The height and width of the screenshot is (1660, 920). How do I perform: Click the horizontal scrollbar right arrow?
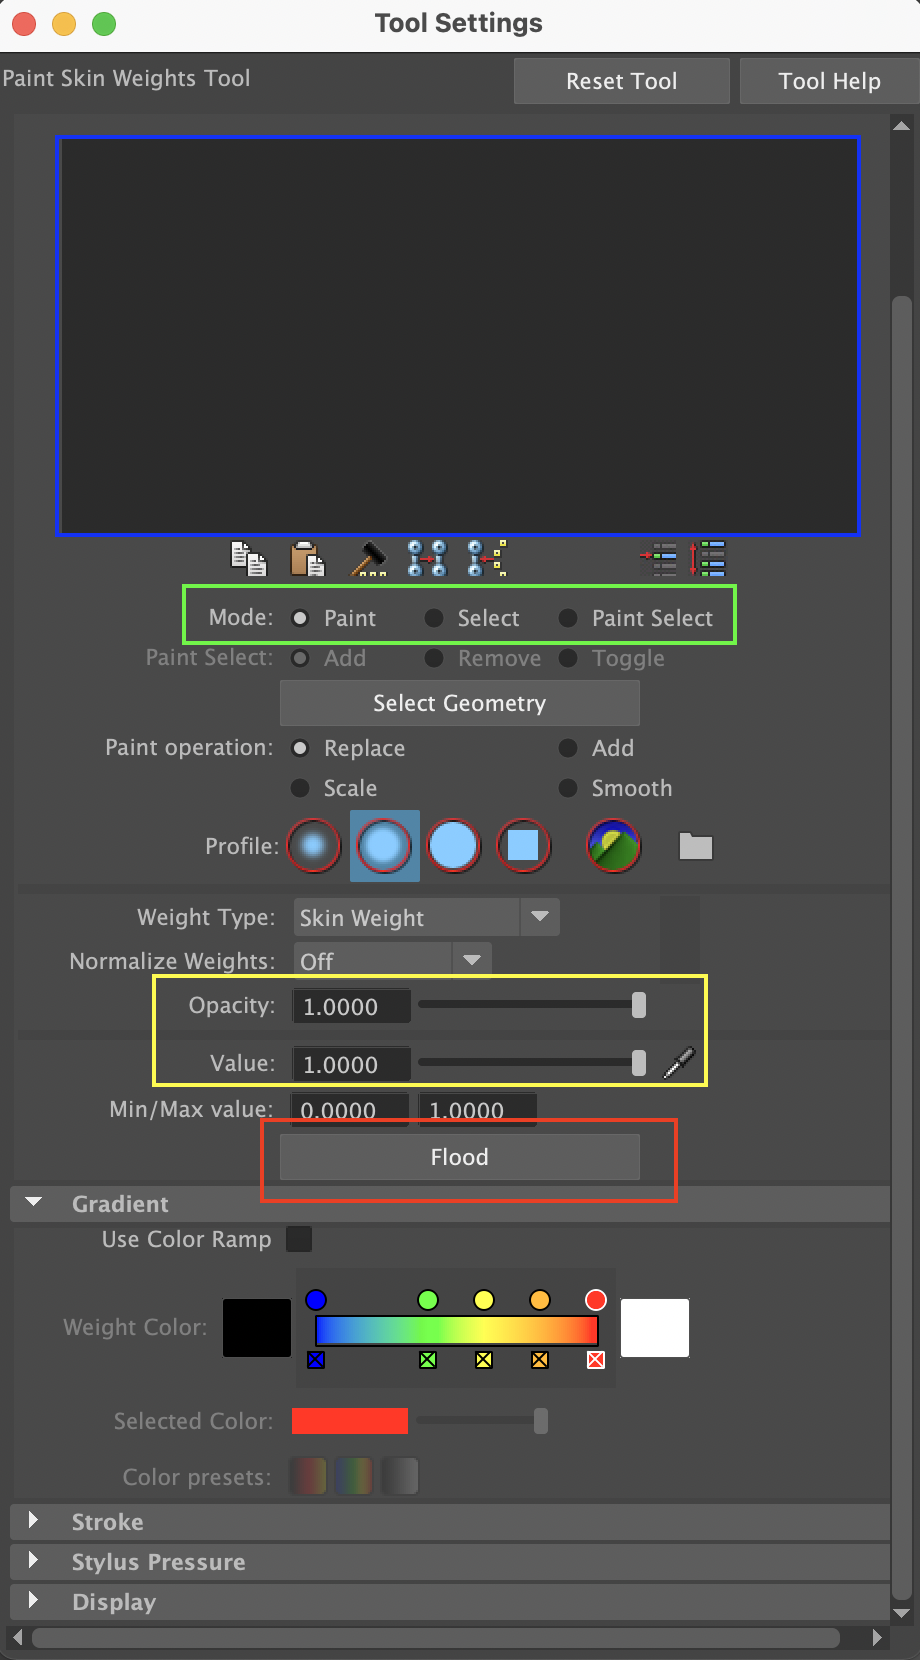[877, 1637]
